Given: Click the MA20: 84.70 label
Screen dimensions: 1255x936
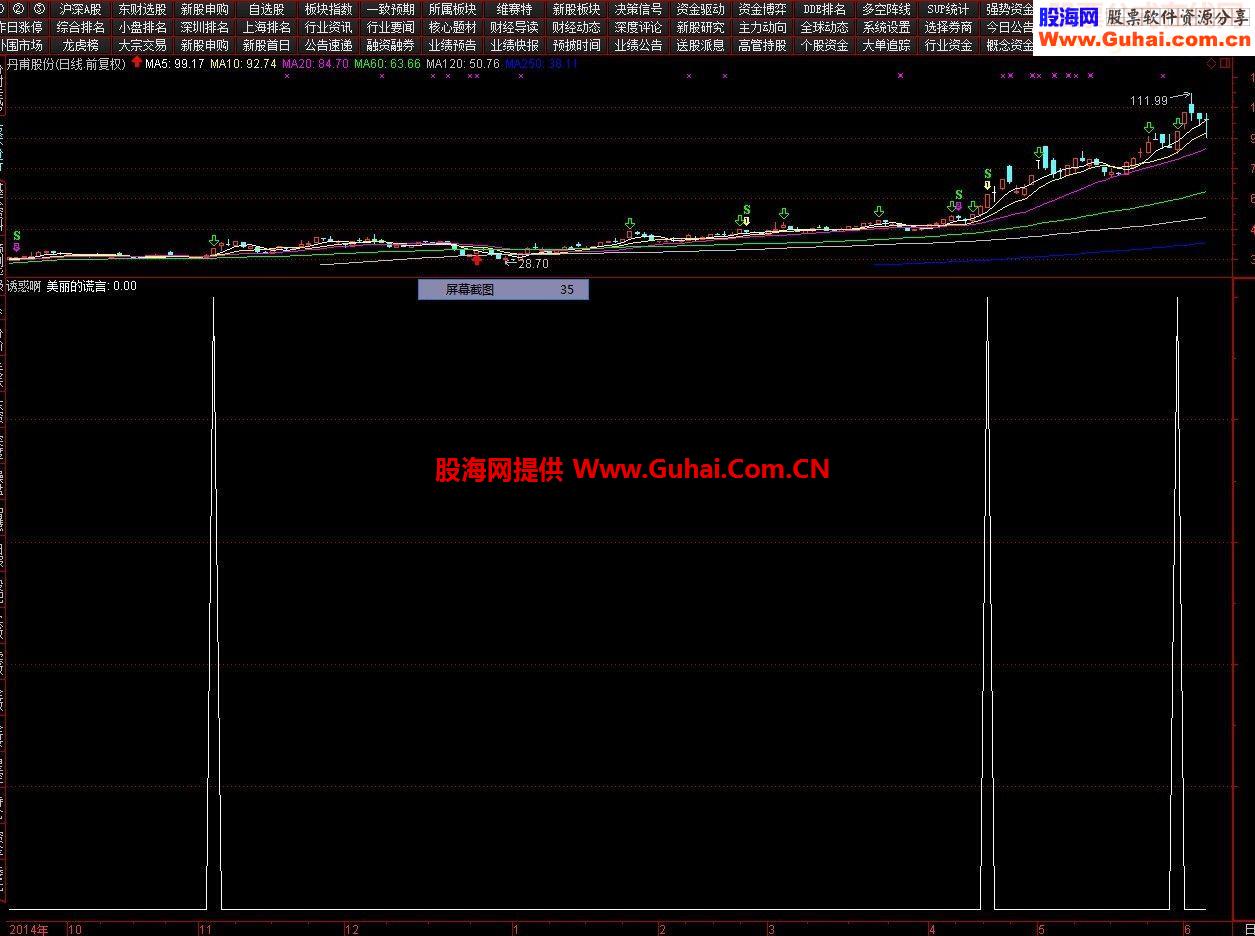Looking at the screenshot, I should point(316,63).
